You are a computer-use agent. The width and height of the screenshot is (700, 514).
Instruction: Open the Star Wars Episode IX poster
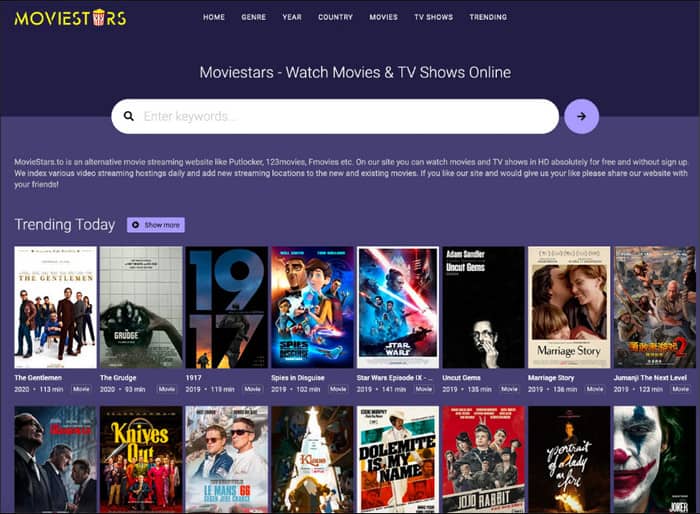pyautogui.click(x=398, y=307)
